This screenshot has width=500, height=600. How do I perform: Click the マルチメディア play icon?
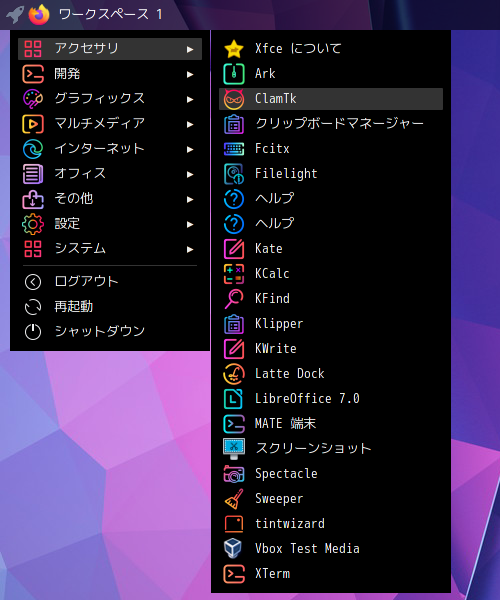click(x=33, y=124)
